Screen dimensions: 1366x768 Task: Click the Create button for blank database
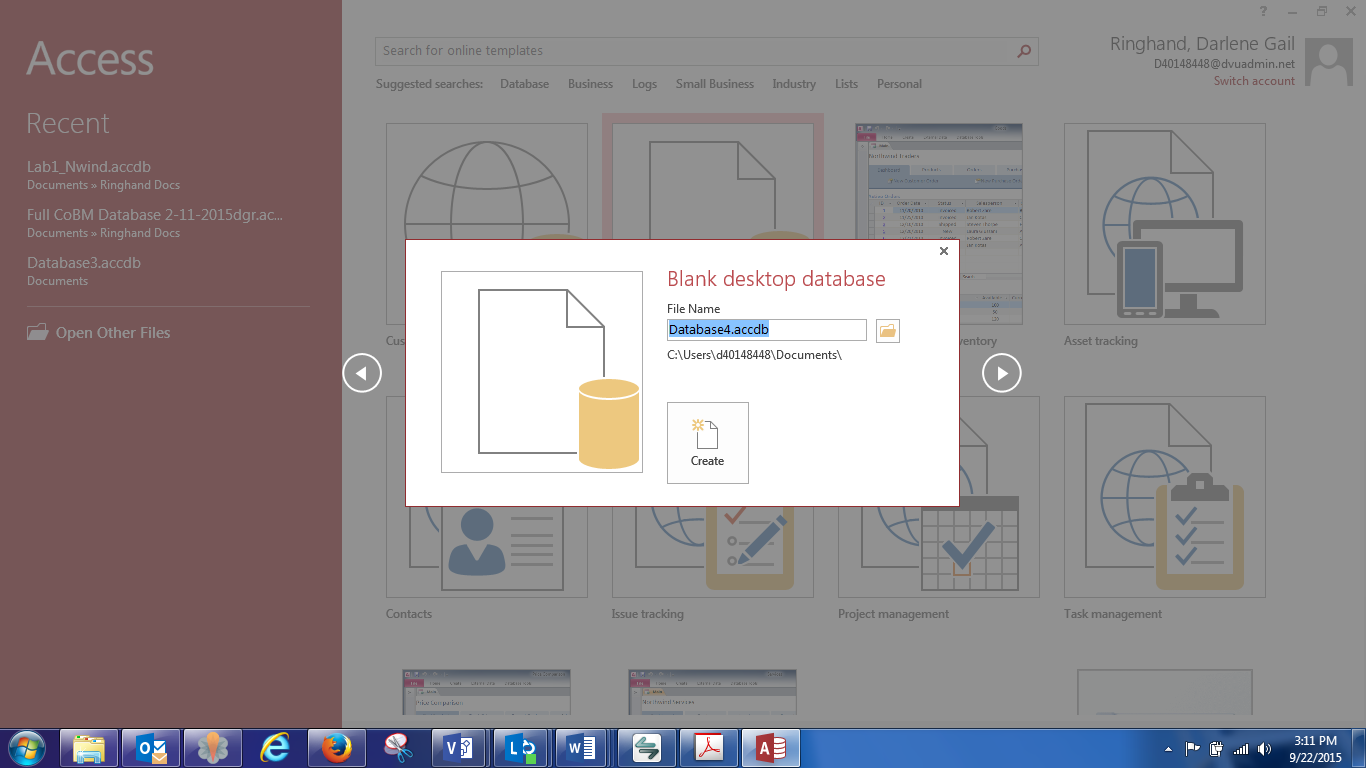[x=707, y=443]
